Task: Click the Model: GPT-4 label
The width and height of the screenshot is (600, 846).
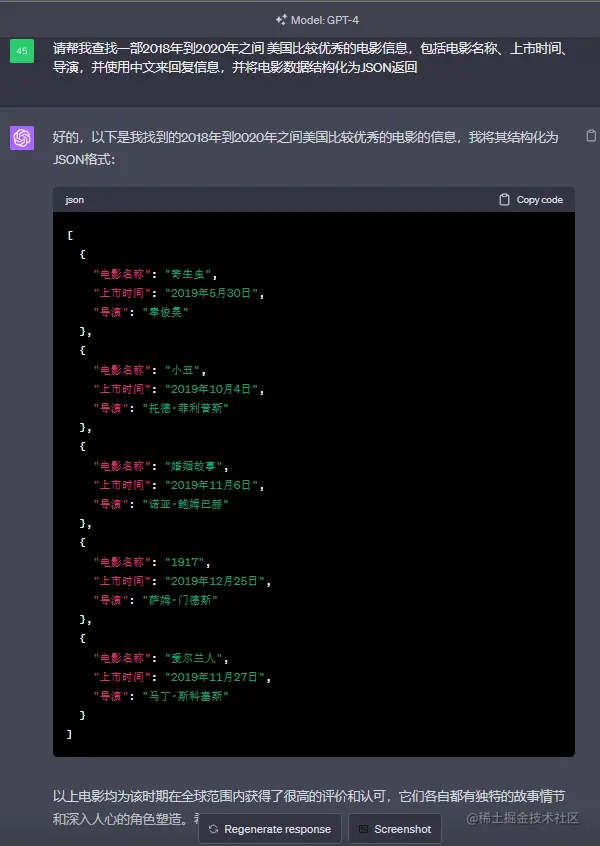Action: 325,20
